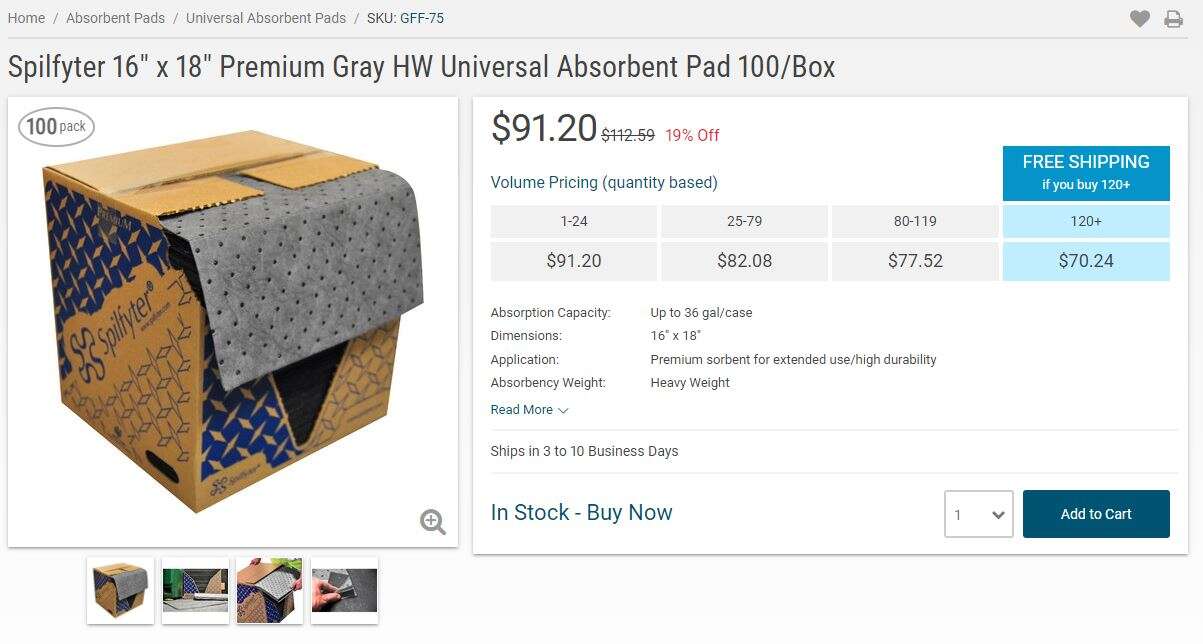
Task: Select the third thumbnail of the pad in use
Action: [270, 590]
